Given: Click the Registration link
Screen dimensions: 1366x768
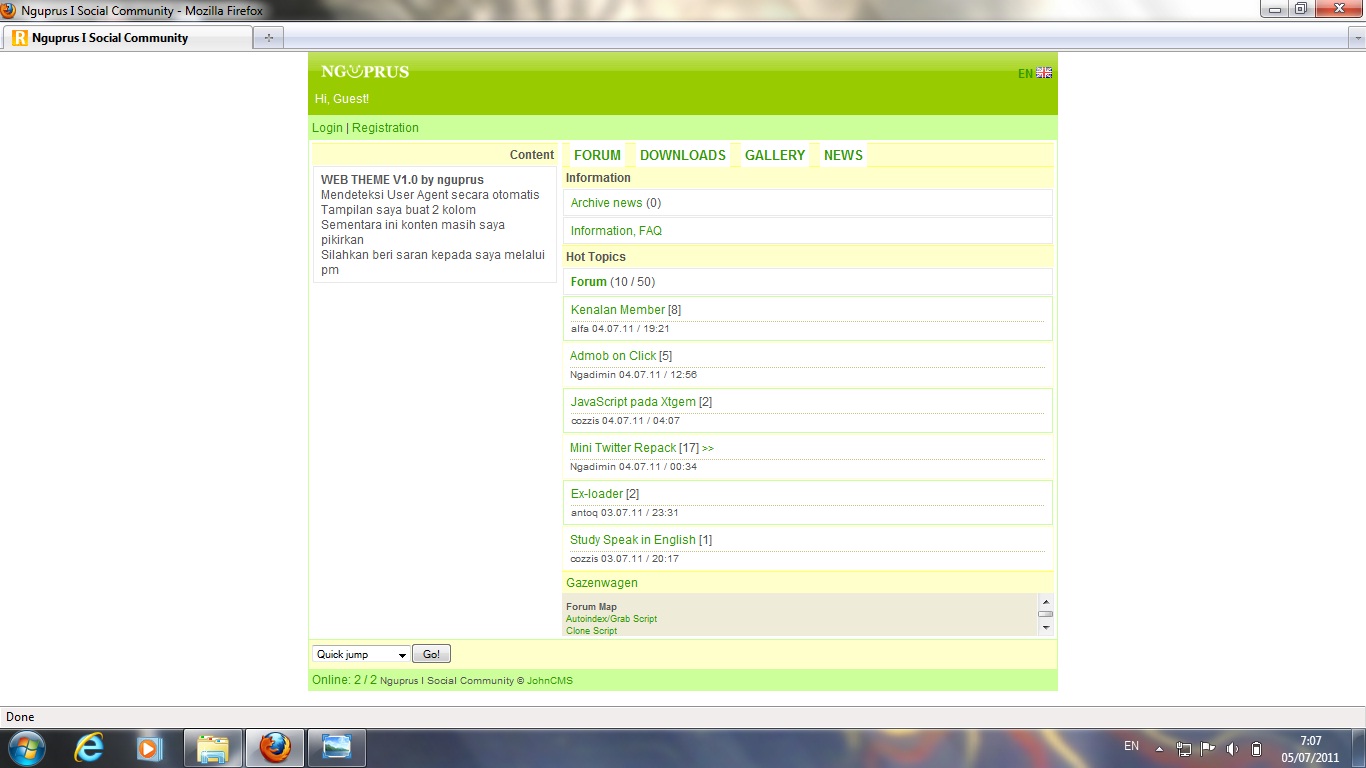Looking at the screenshot, I should coord(385,128).
